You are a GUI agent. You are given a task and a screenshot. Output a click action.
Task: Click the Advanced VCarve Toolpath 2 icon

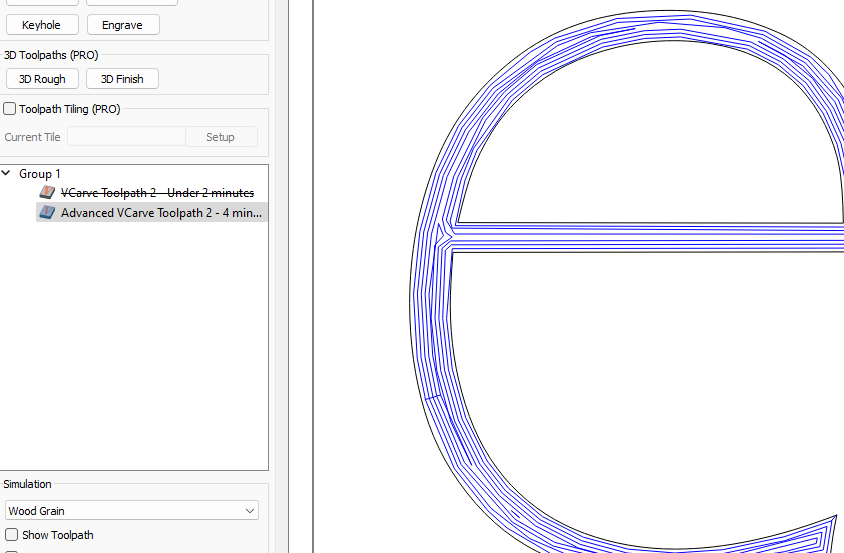pyautogui.click(x=47, y=212)
